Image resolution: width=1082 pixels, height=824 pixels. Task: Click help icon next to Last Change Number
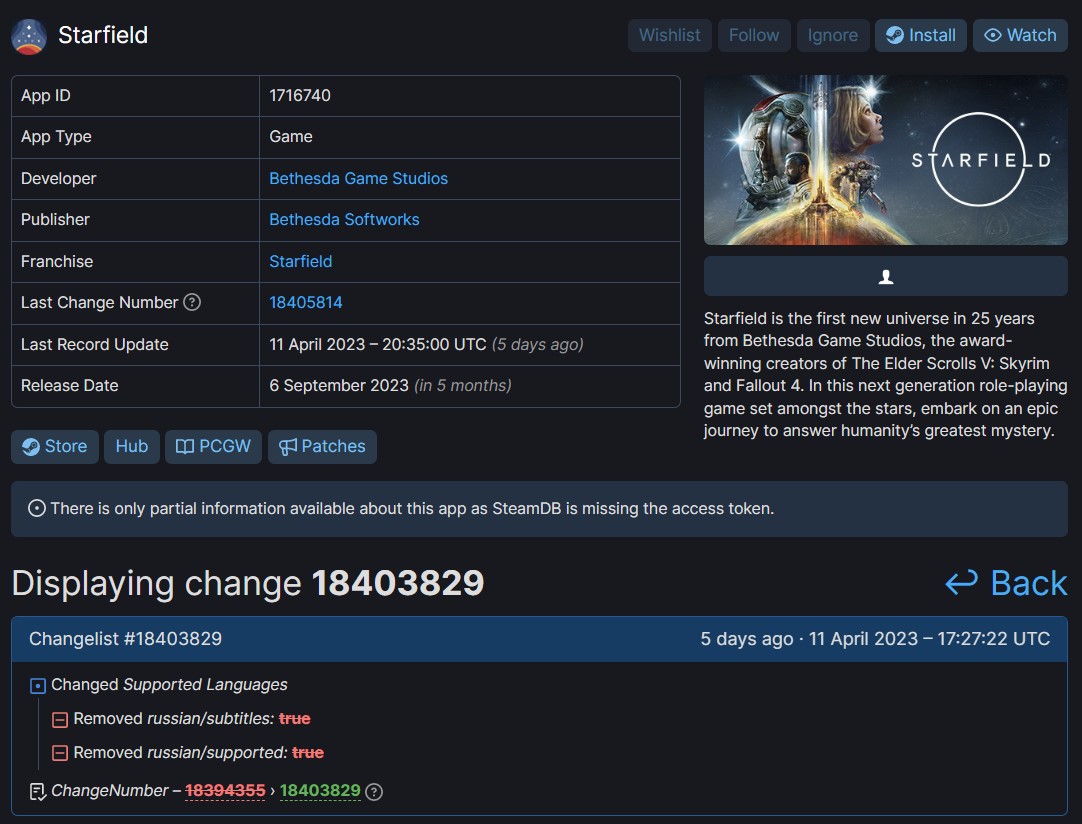pyautogui.click(x=192, y=302)
